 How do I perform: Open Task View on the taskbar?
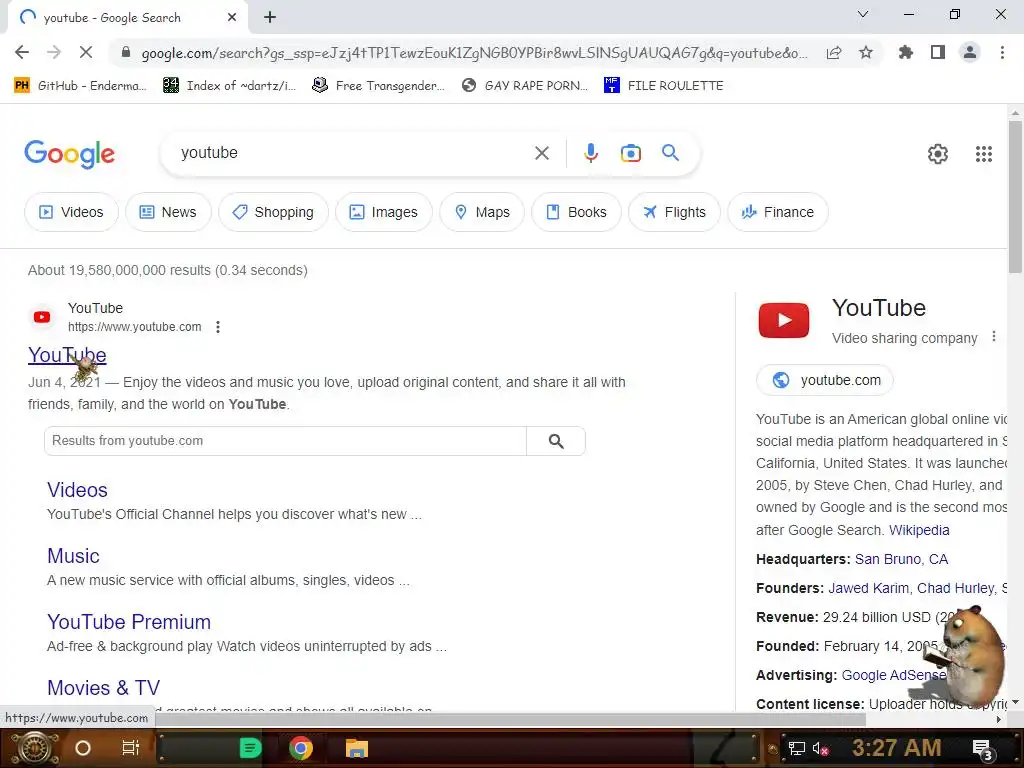131,748
